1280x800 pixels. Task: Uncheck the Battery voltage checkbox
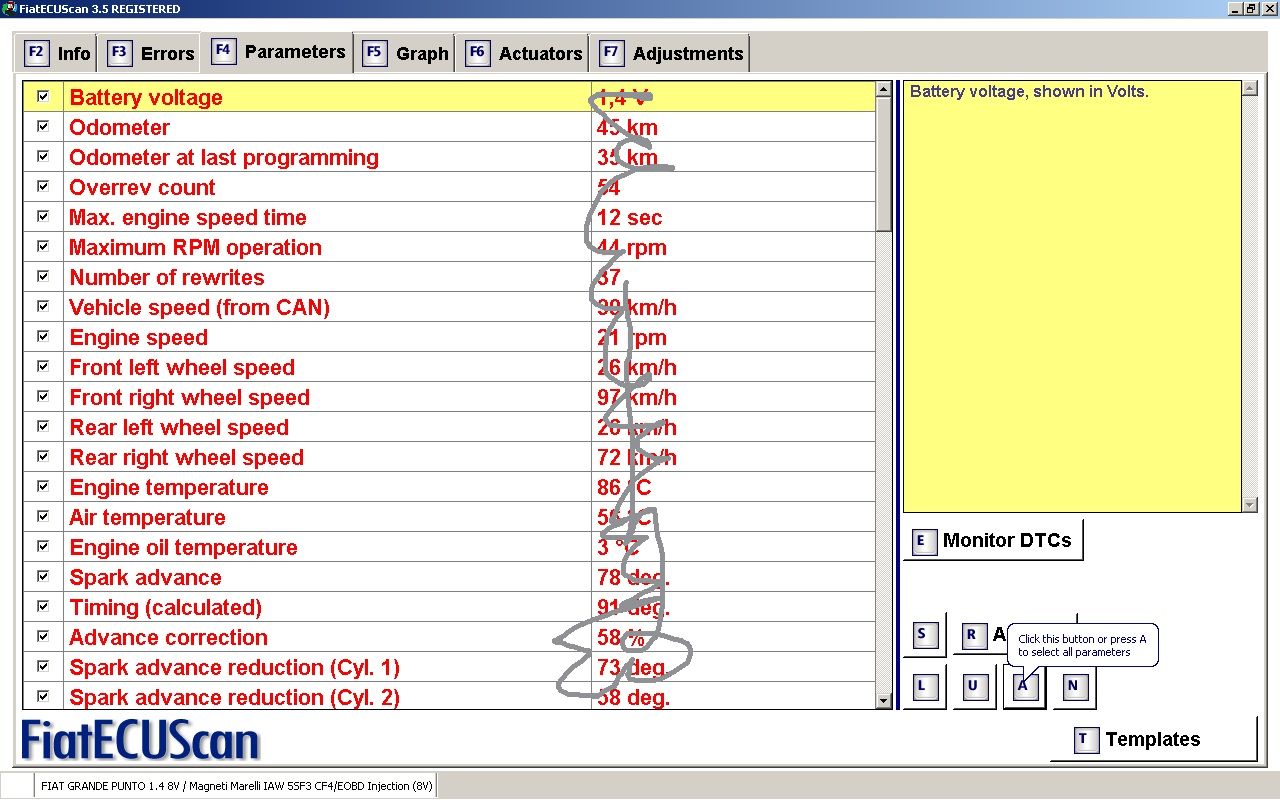click(43, 97)
